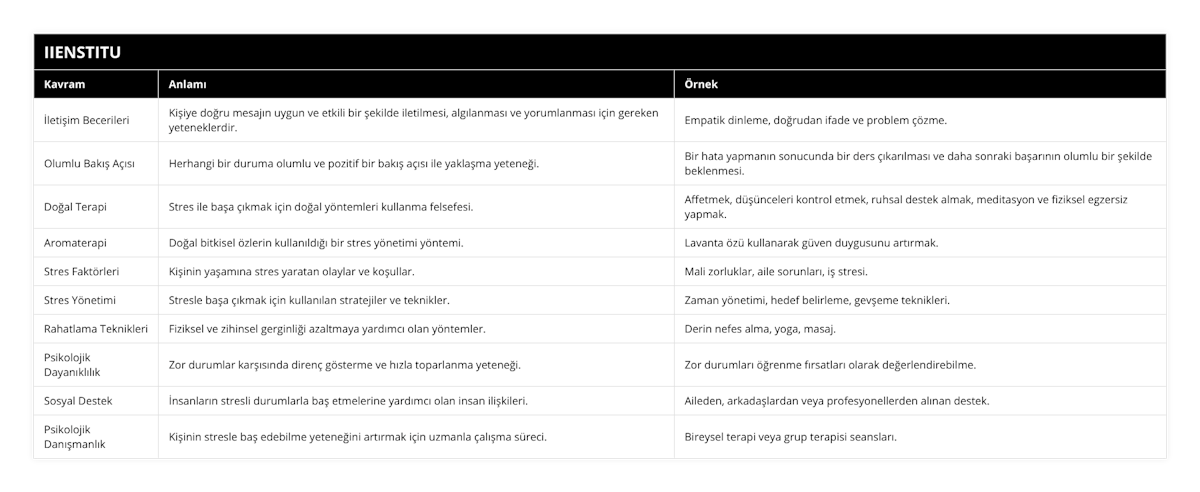Select the Sosyal Destek cell
This screenshot has width=1200, height=492.
coord(79,401)
